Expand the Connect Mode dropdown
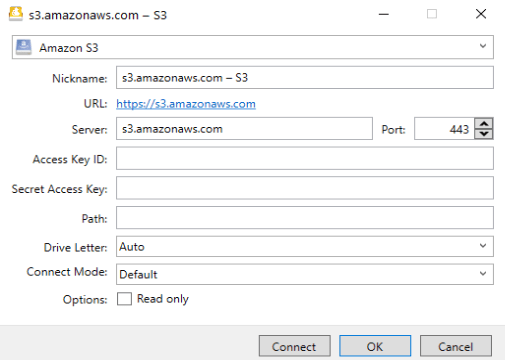Screen dimensions: 505x360 point(305,274)
